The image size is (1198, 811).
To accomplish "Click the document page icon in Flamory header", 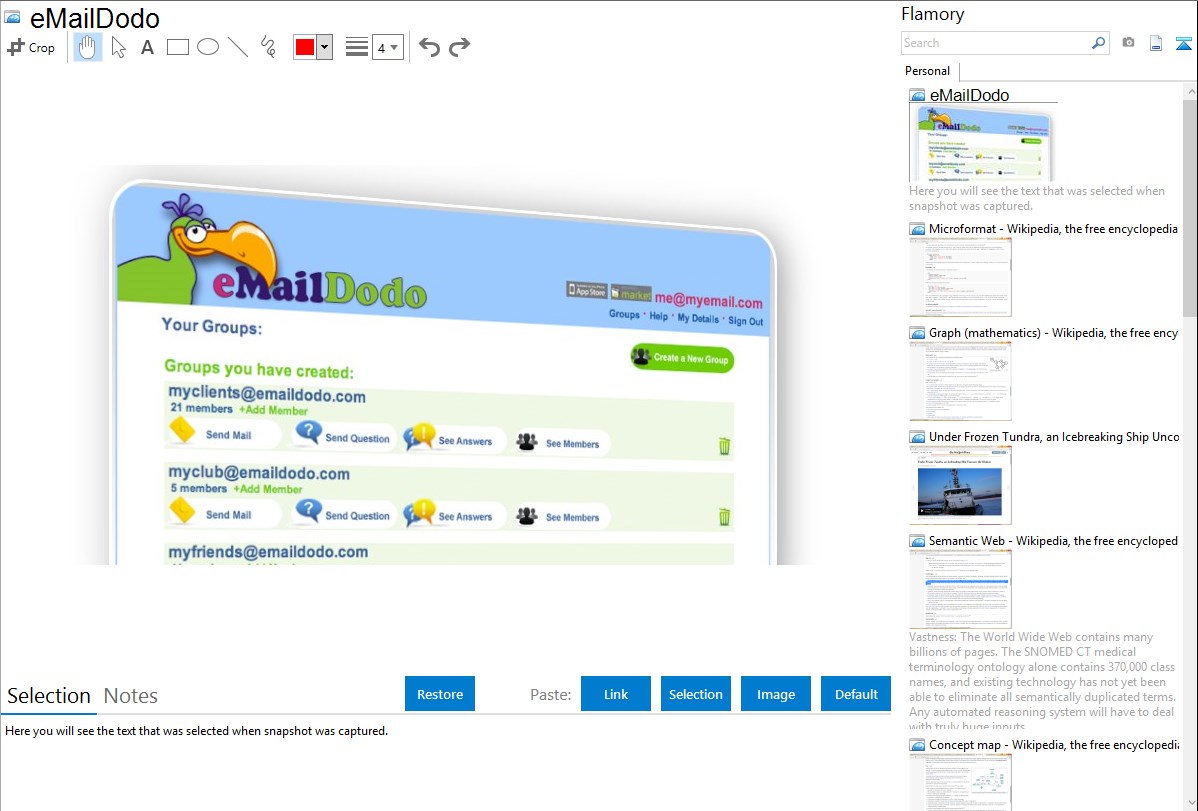I will (1156, 43).
